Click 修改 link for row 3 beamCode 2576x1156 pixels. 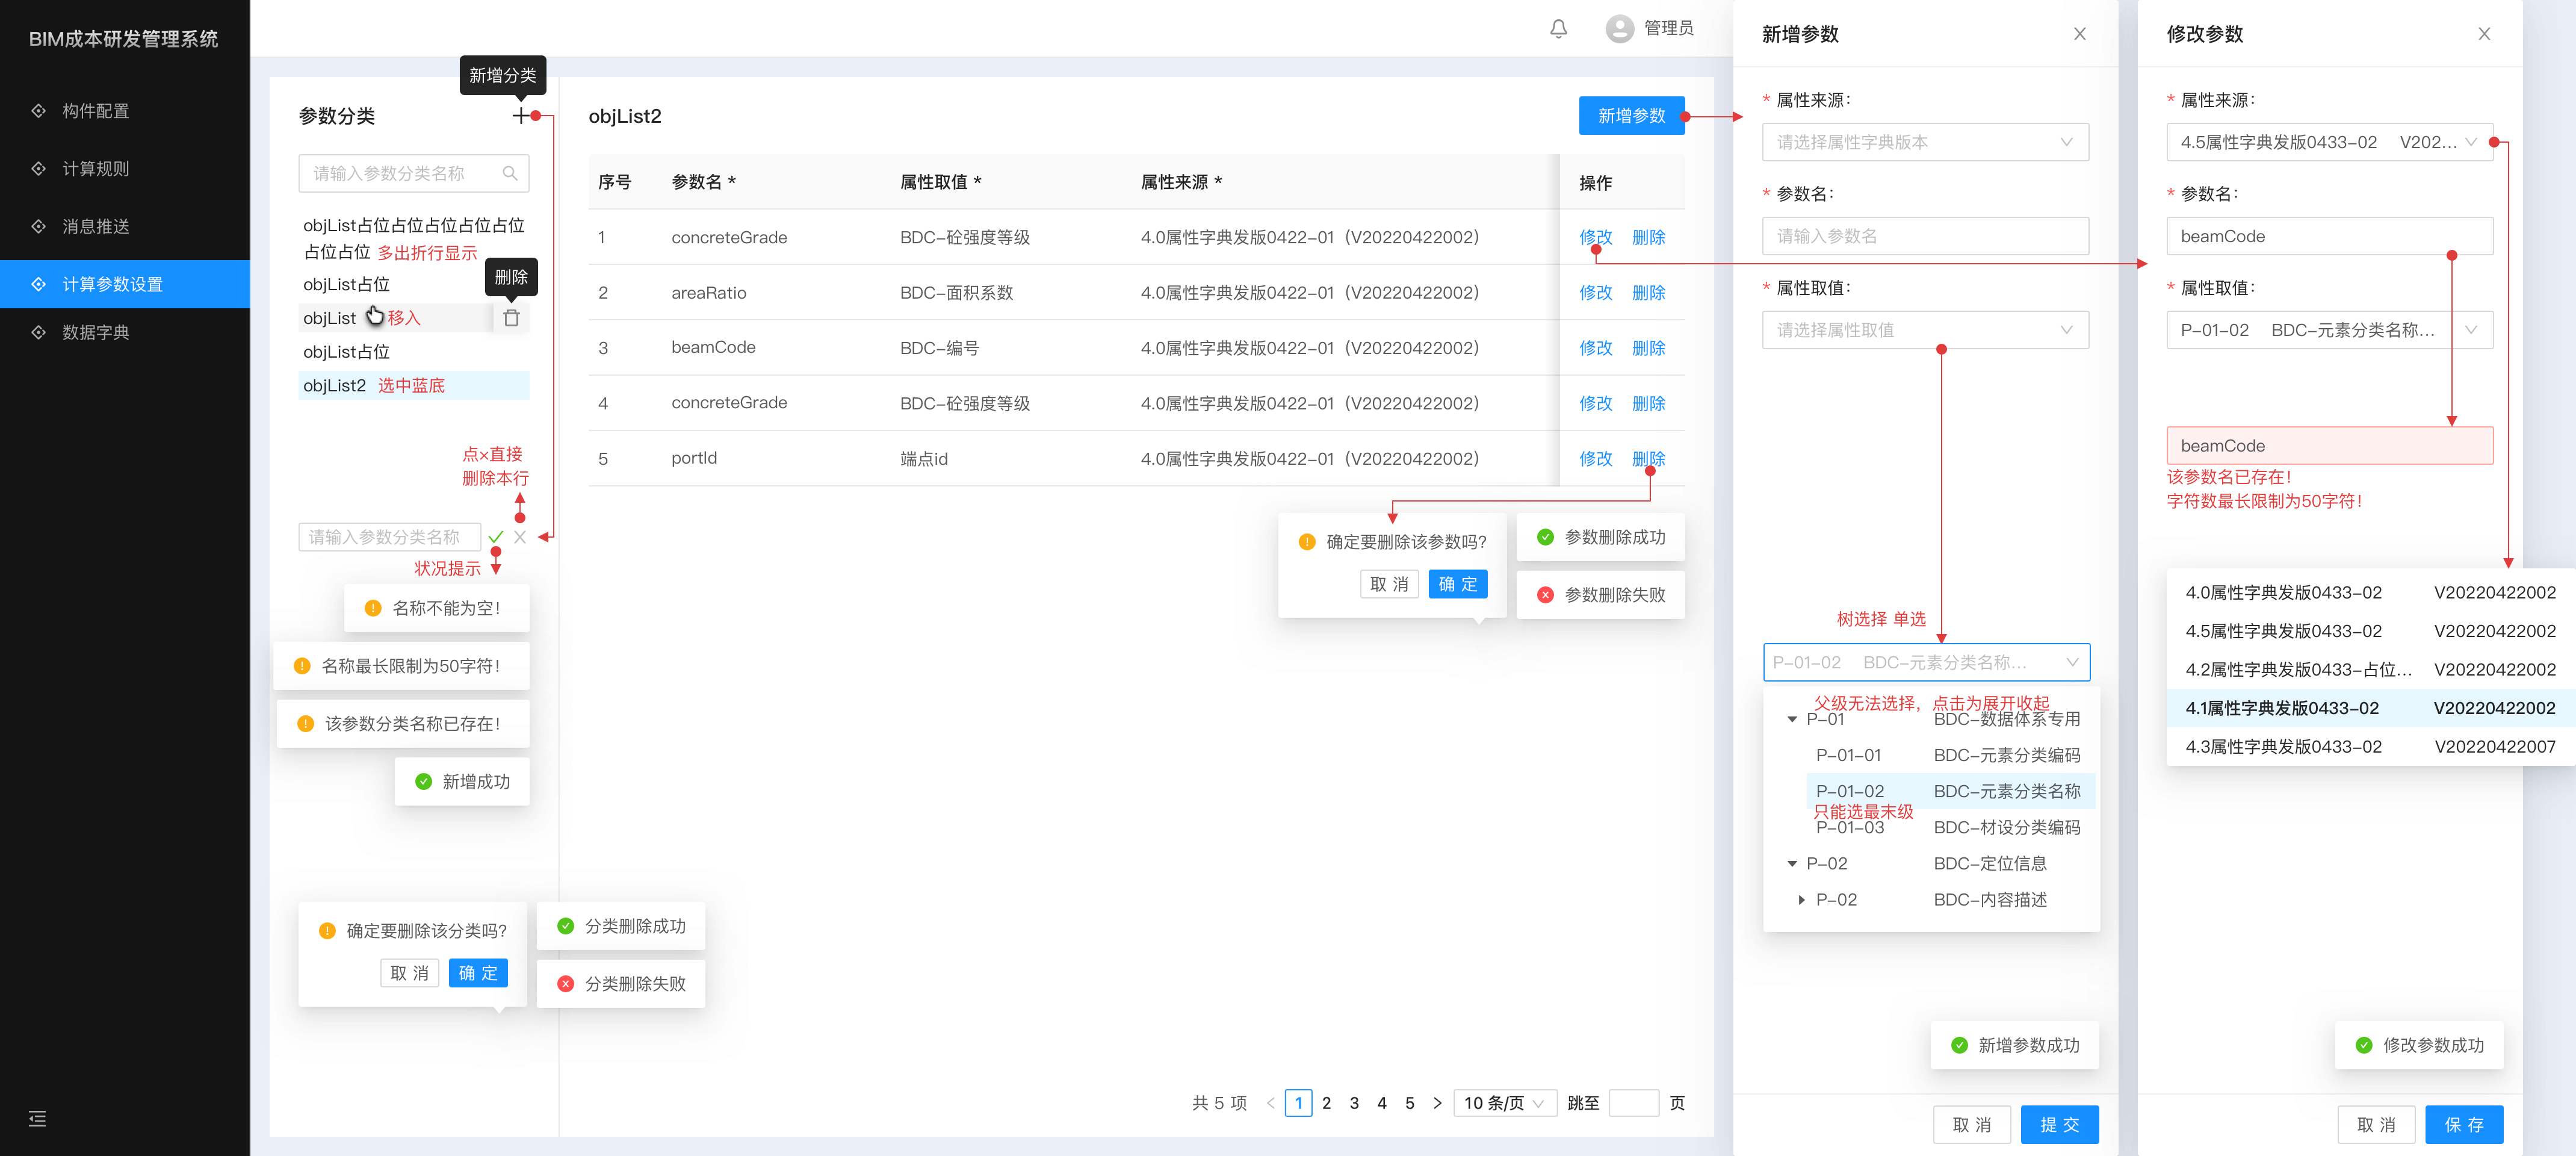coord(1595,348)
